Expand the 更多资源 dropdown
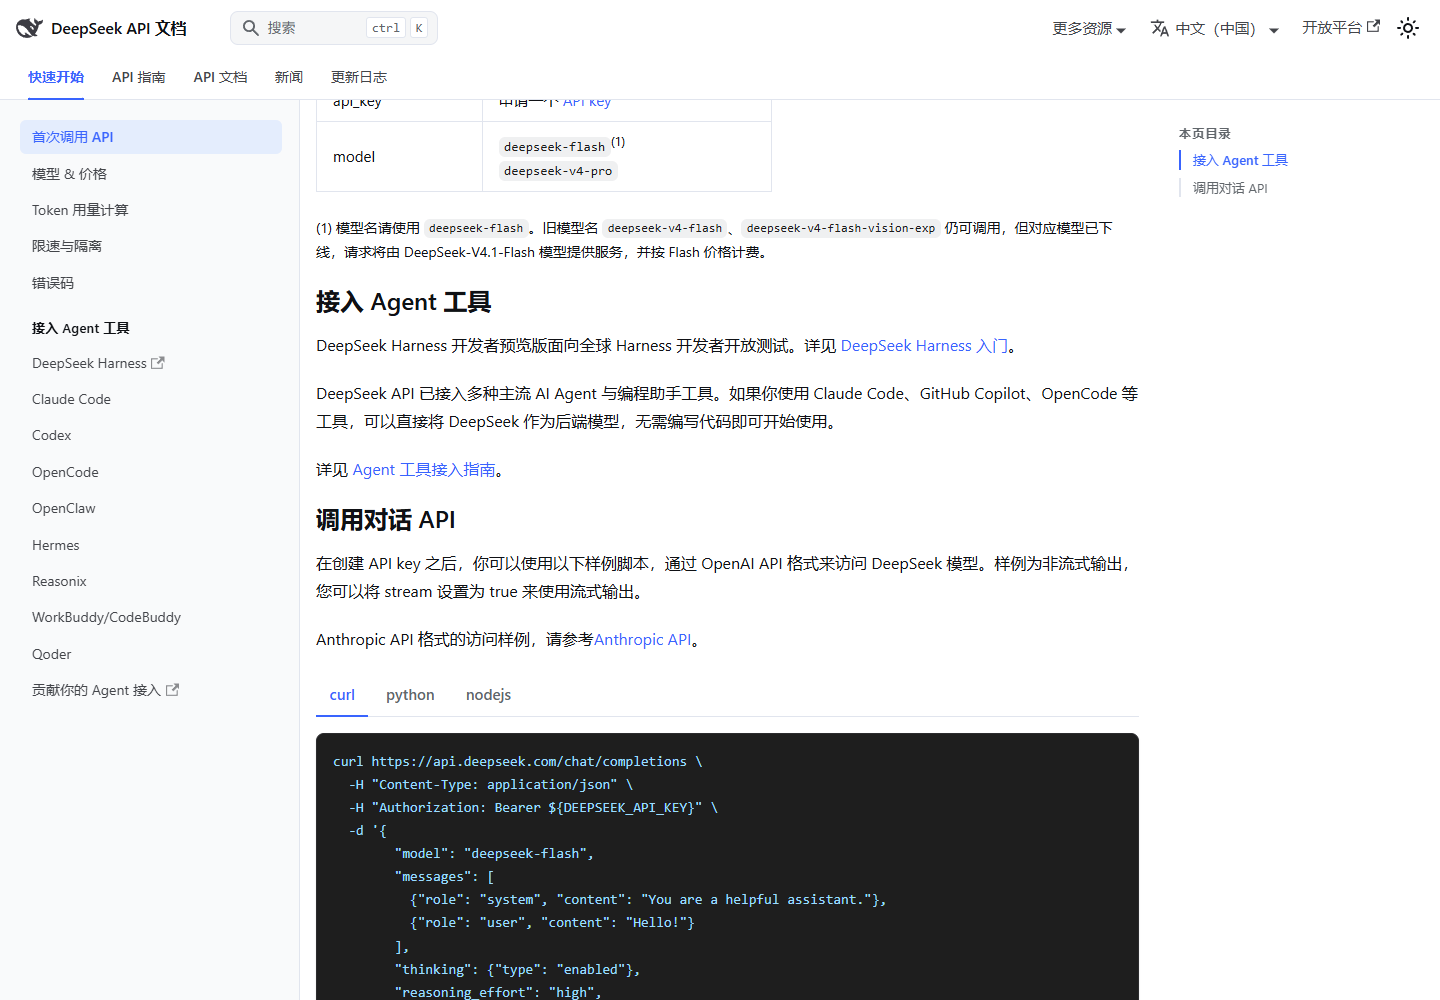This screenshot has width=1440, height=1000. pos(1089,28)
